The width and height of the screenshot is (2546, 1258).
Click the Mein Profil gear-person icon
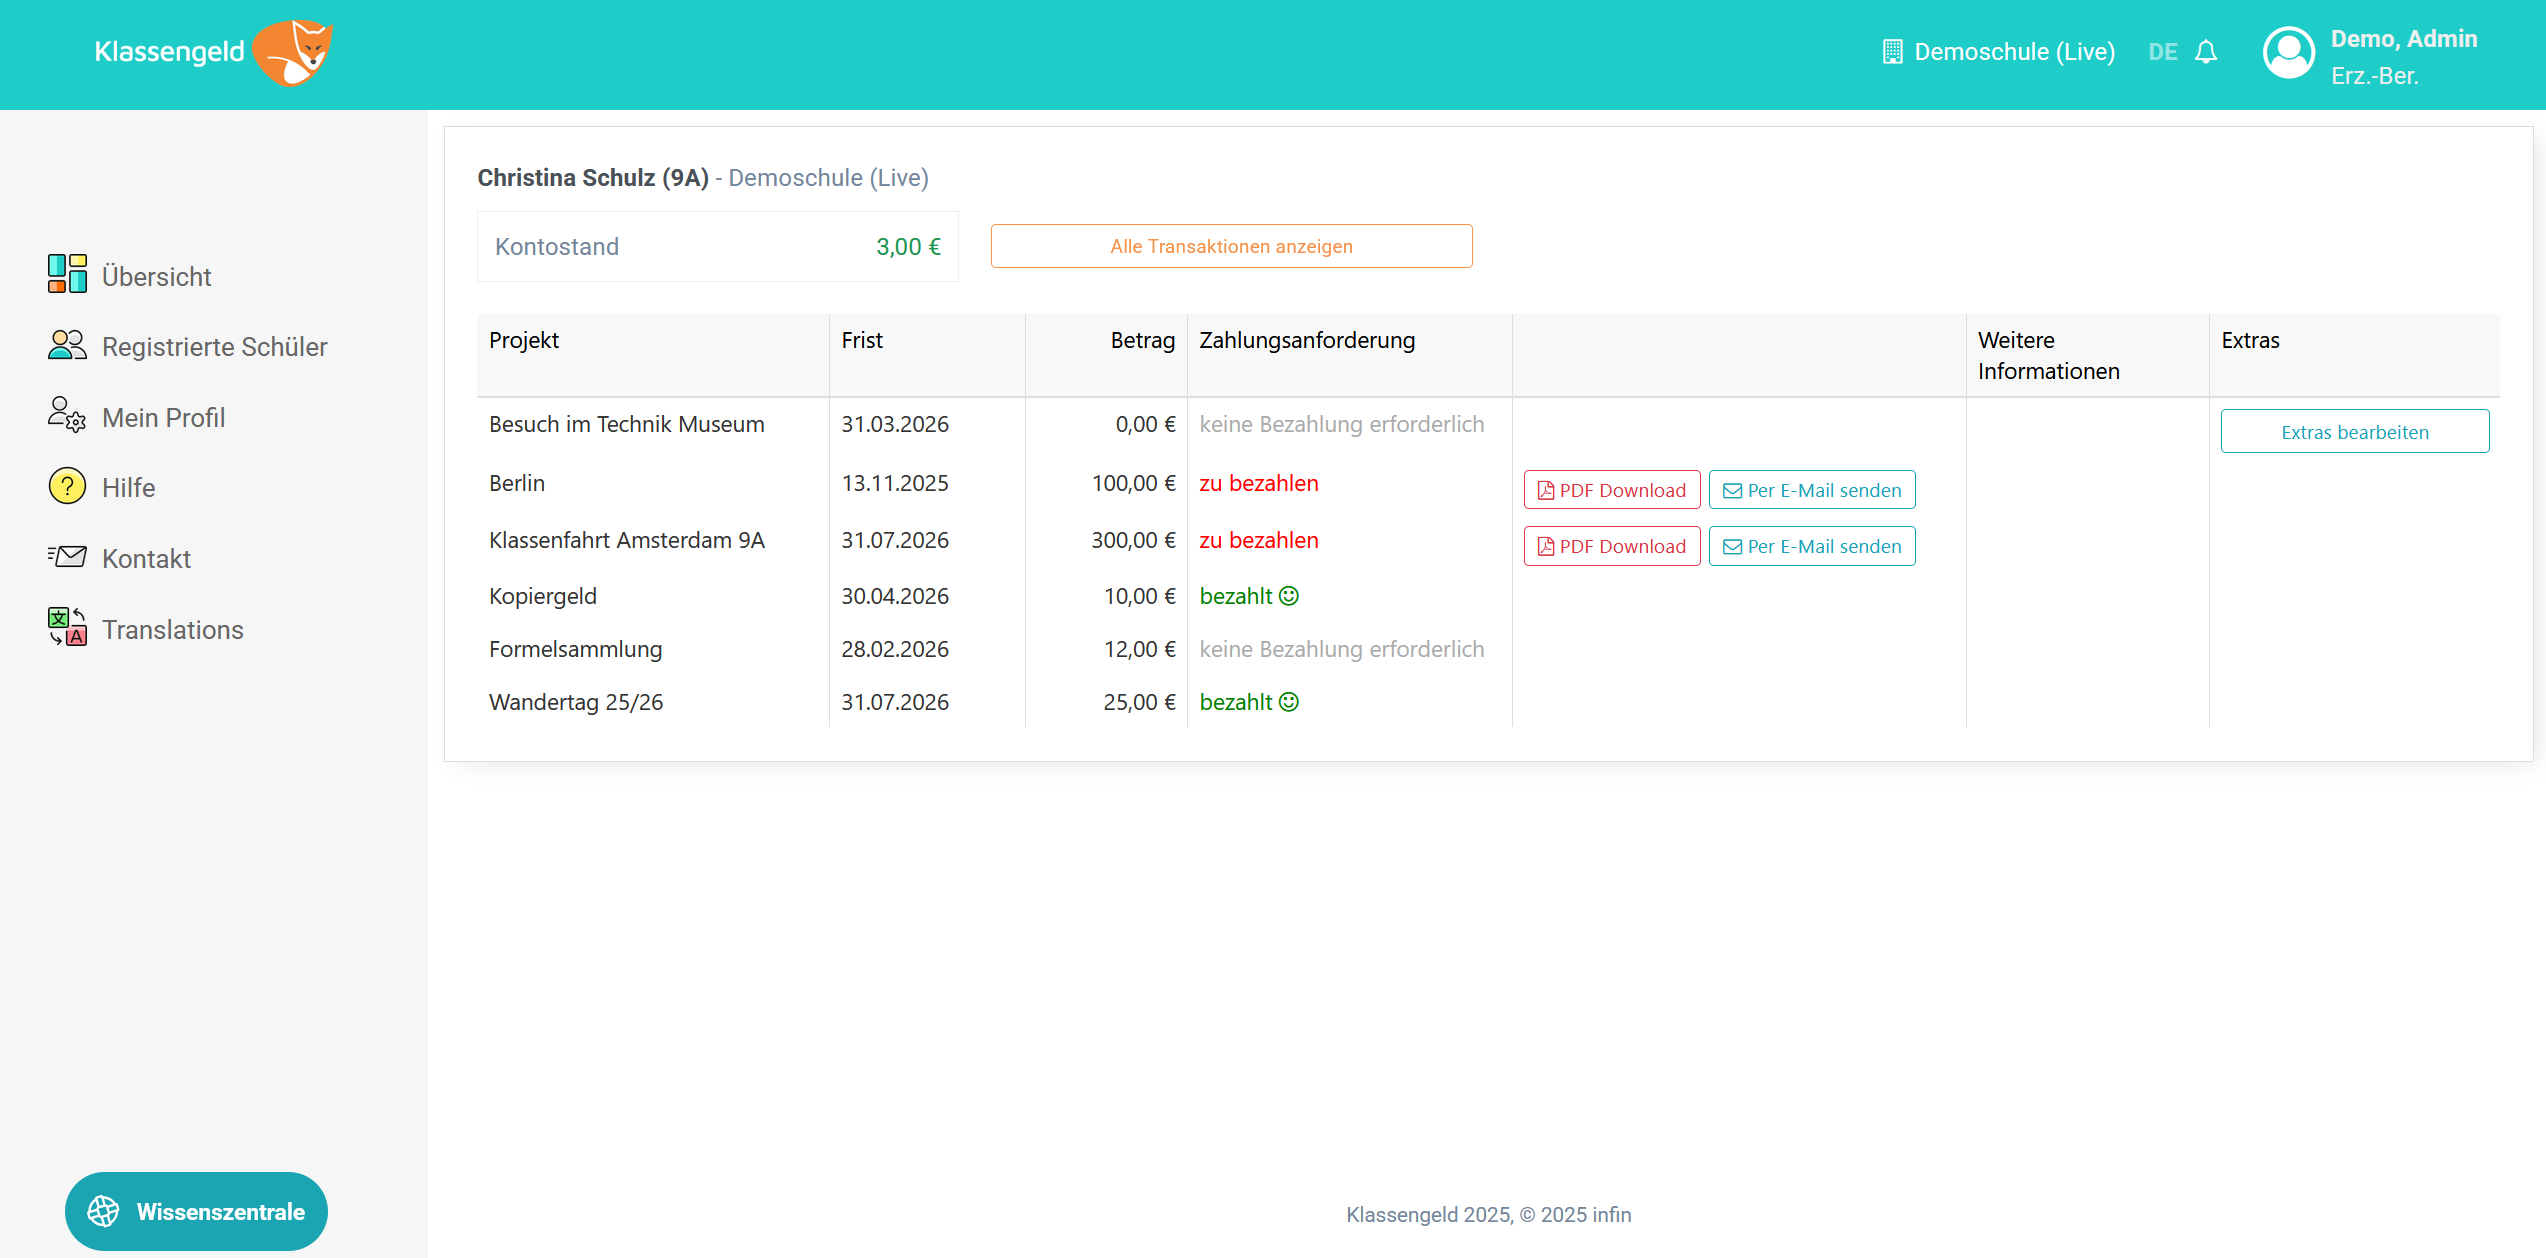(x=67, y=415)
